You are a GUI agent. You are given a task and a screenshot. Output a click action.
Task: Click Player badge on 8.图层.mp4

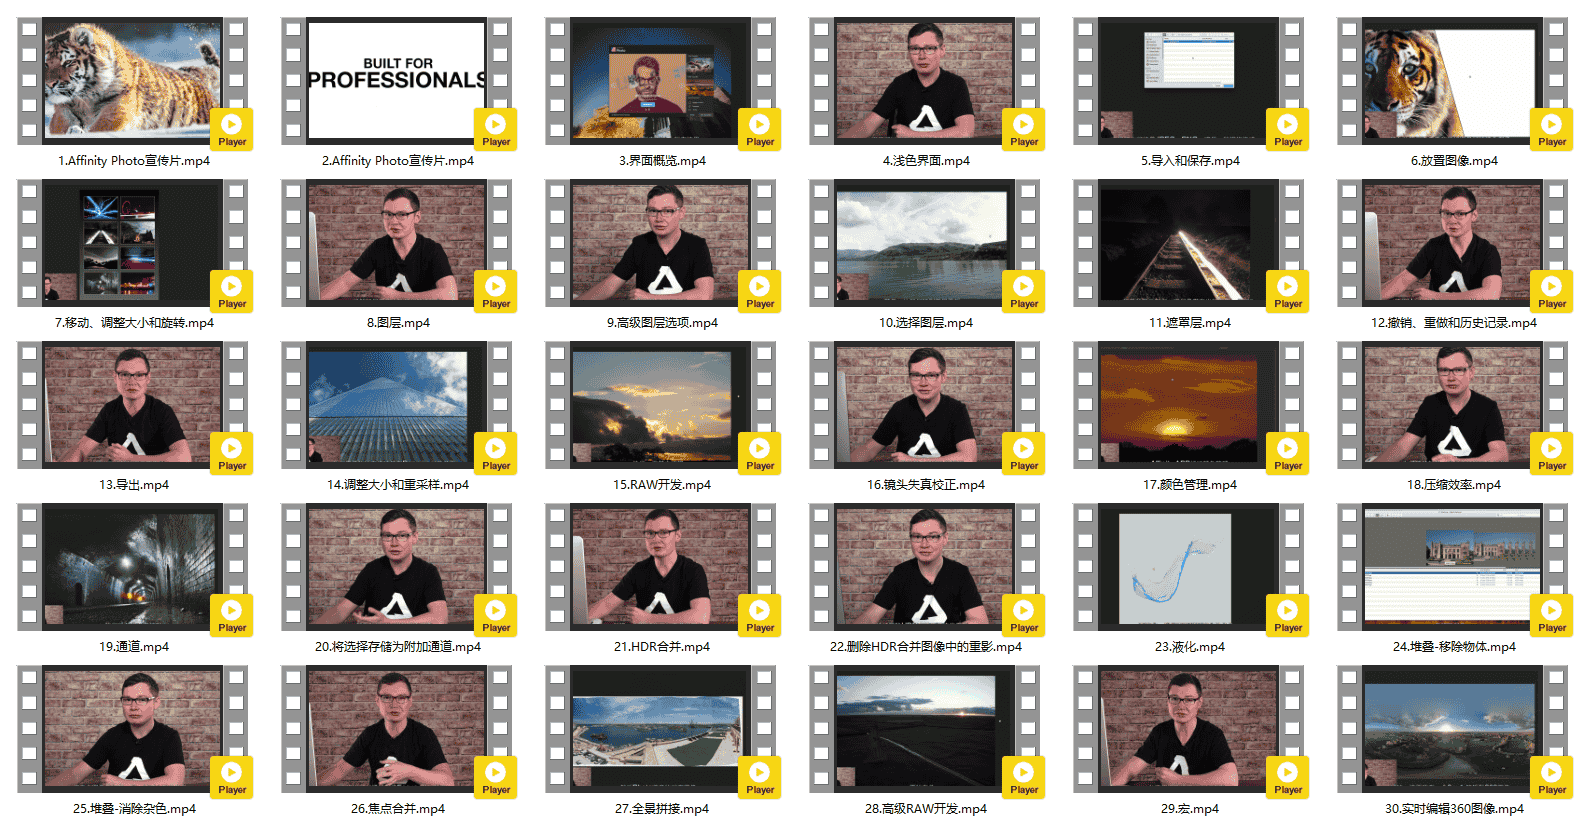[x=496, y=291]
